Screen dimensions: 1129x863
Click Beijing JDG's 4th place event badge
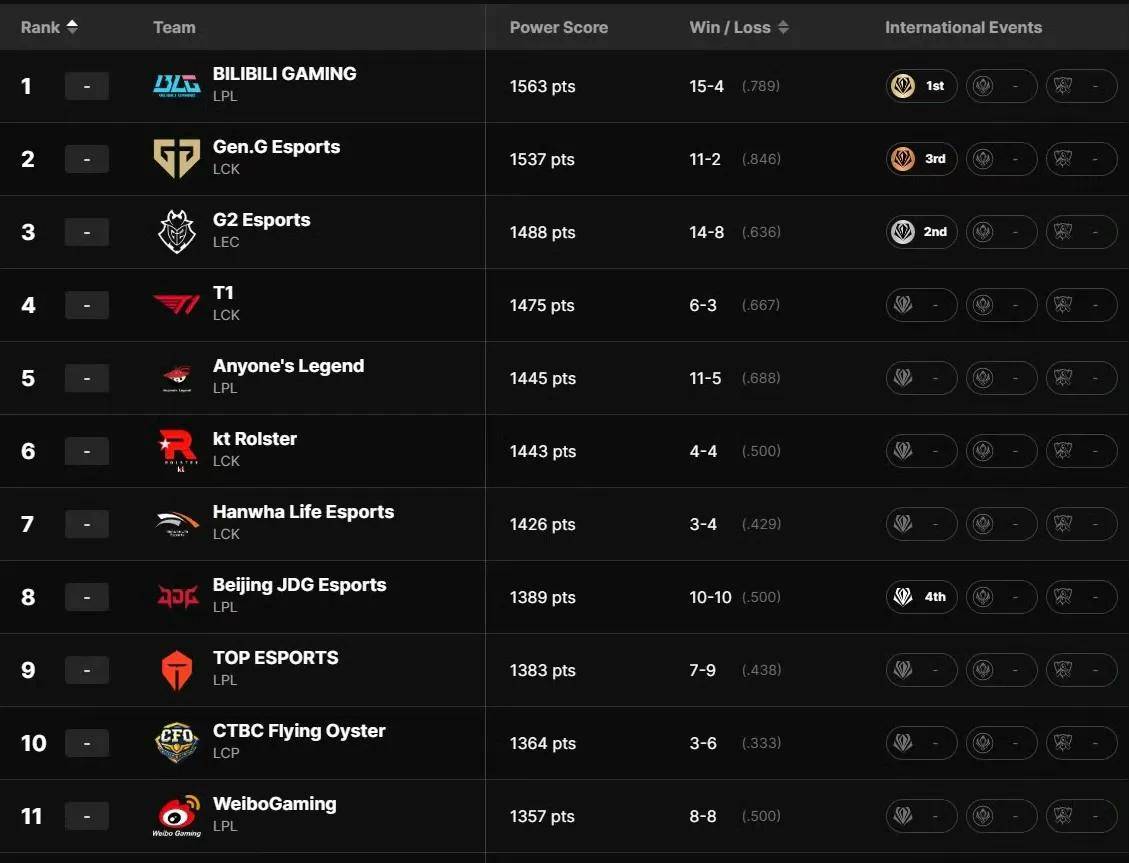pyautogui.click(x=921, y=597)
